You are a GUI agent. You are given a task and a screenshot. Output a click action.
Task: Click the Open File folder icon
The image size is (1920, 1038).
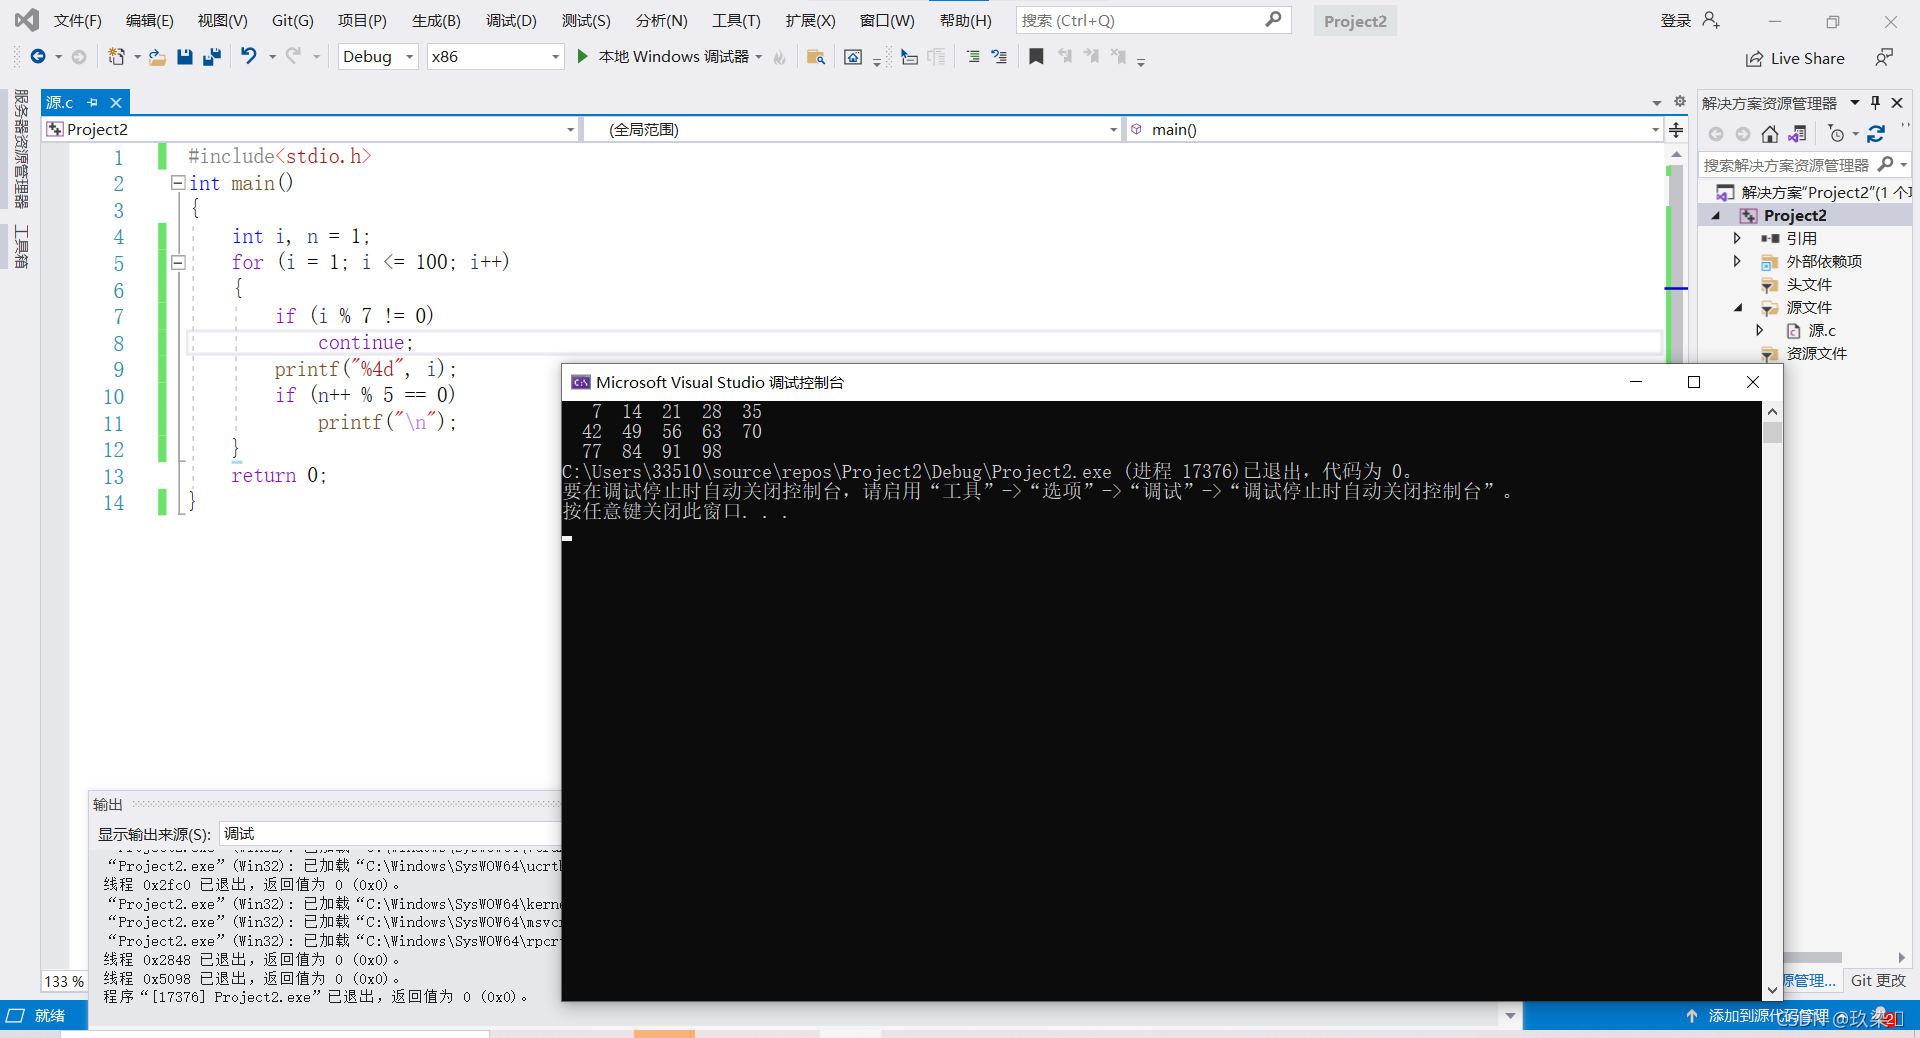[157, 57]
